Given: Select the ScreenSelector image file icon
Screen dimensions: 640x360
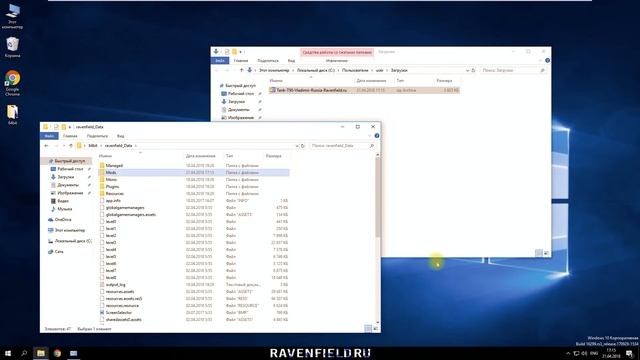Looking at the screenshot, I should click(x=102, y=312).
